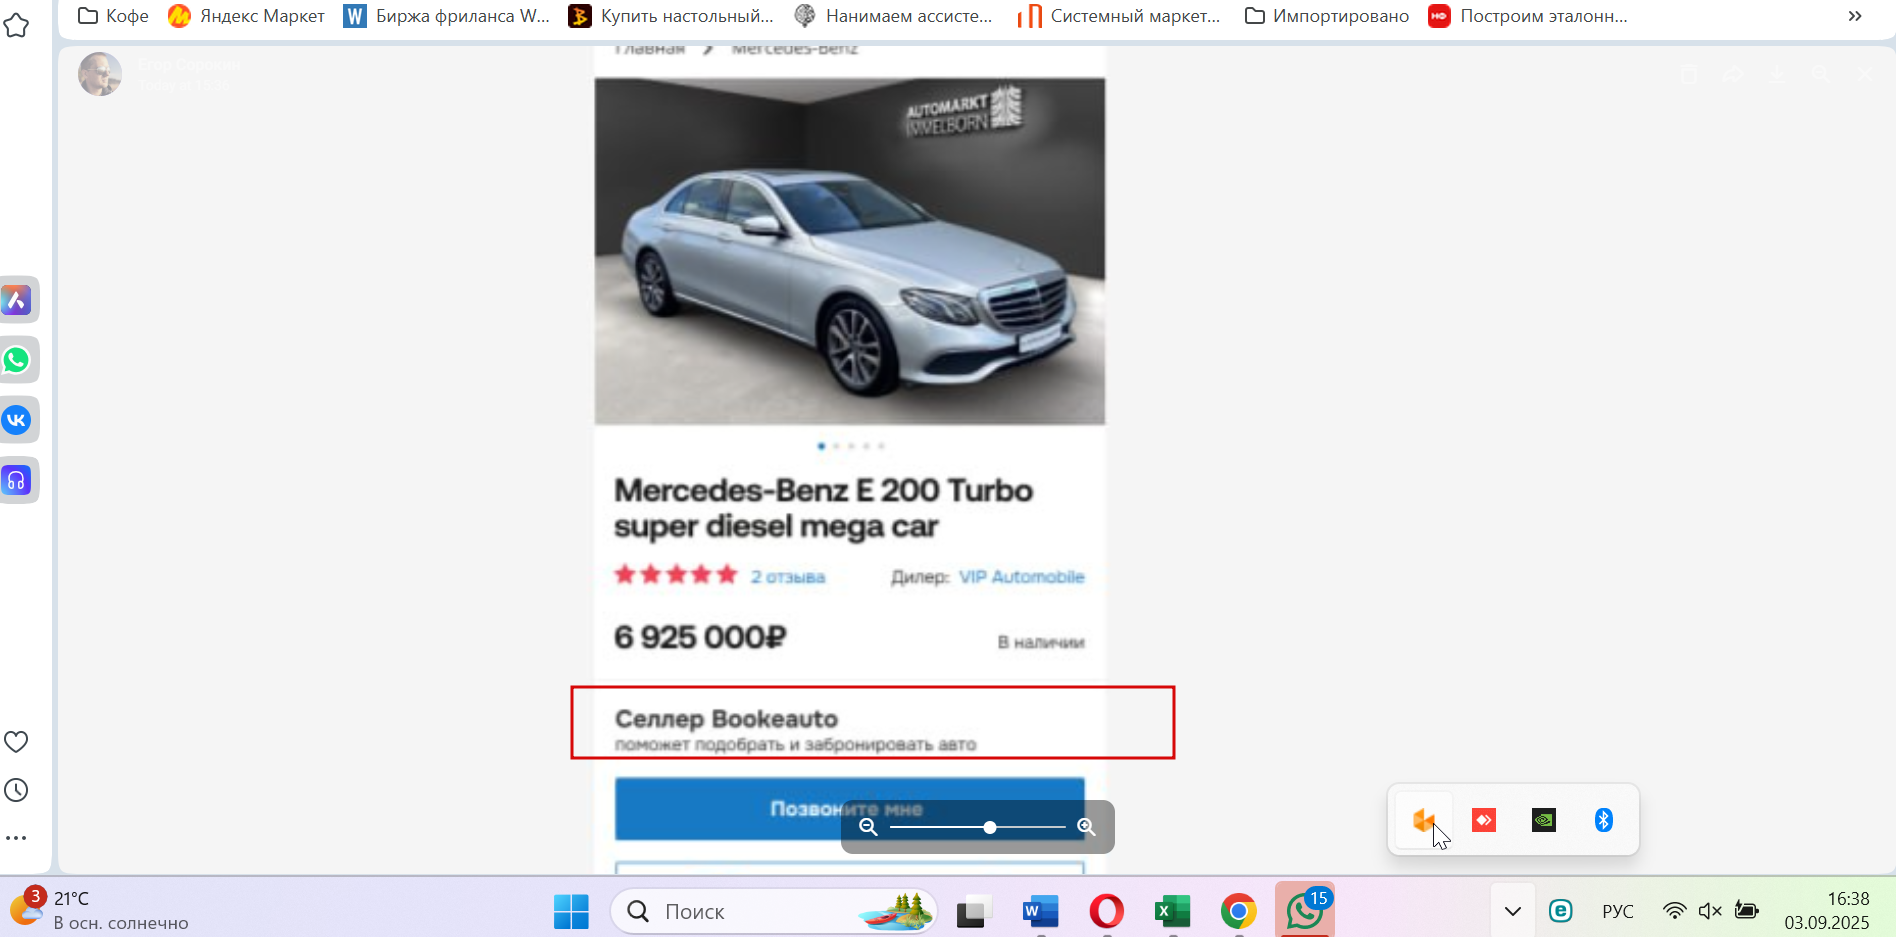This screenshot has width=1896, height=937.
Task: Open the Системный маркет... bookmark
Action: coord(1119,16)
